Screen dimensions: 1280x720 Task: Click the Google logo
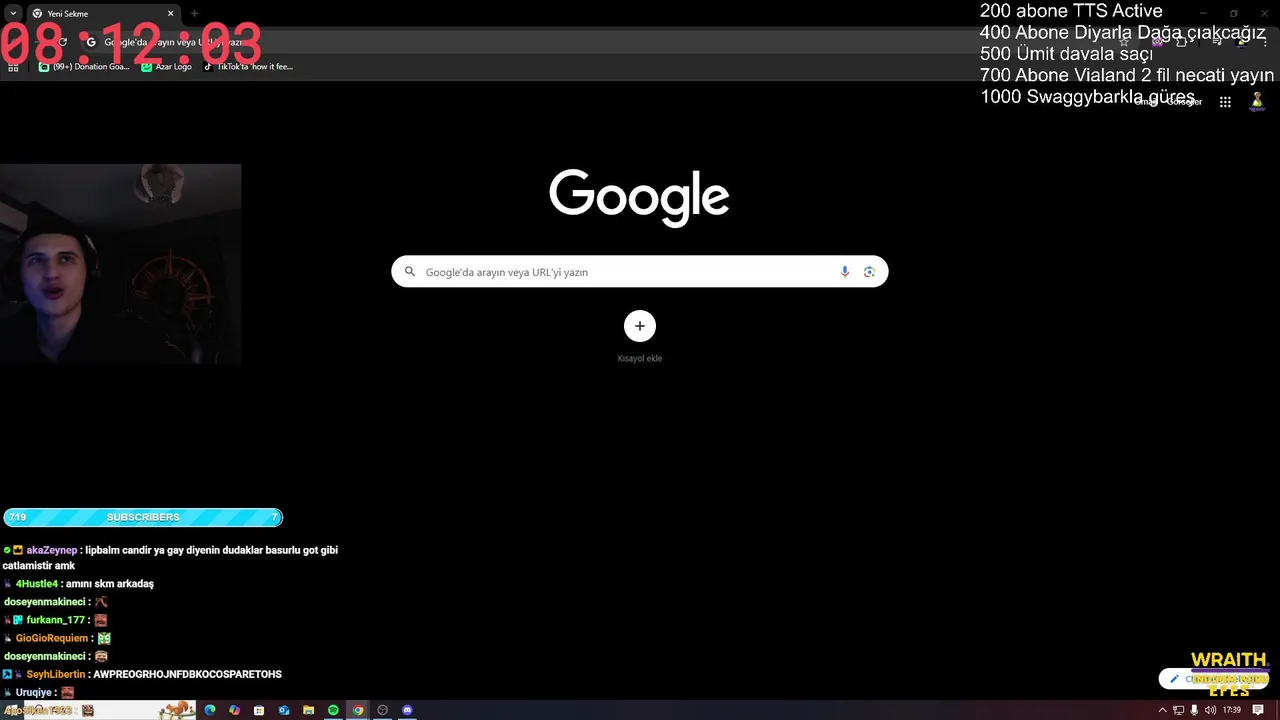click(x=639, y=197)
